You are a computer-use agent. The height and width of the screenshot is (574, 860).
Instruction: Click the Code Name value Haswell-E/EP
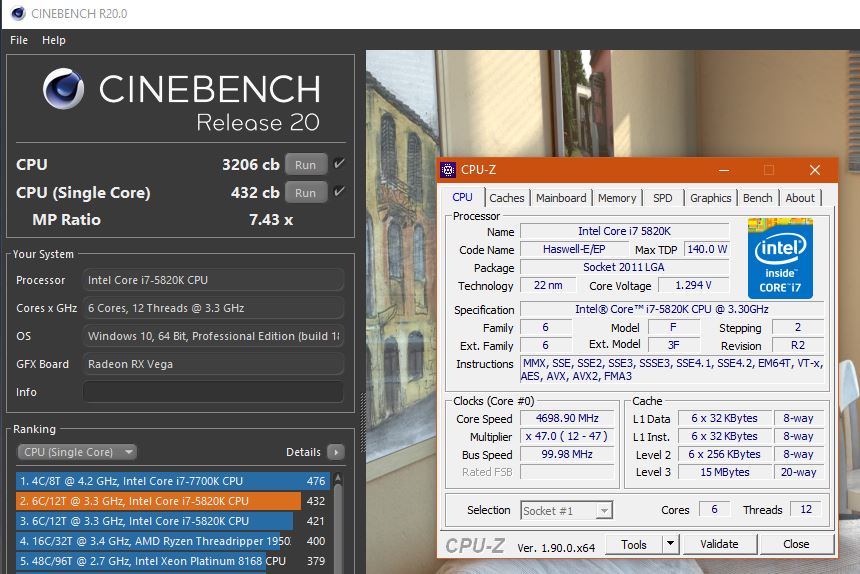point(574,249)
